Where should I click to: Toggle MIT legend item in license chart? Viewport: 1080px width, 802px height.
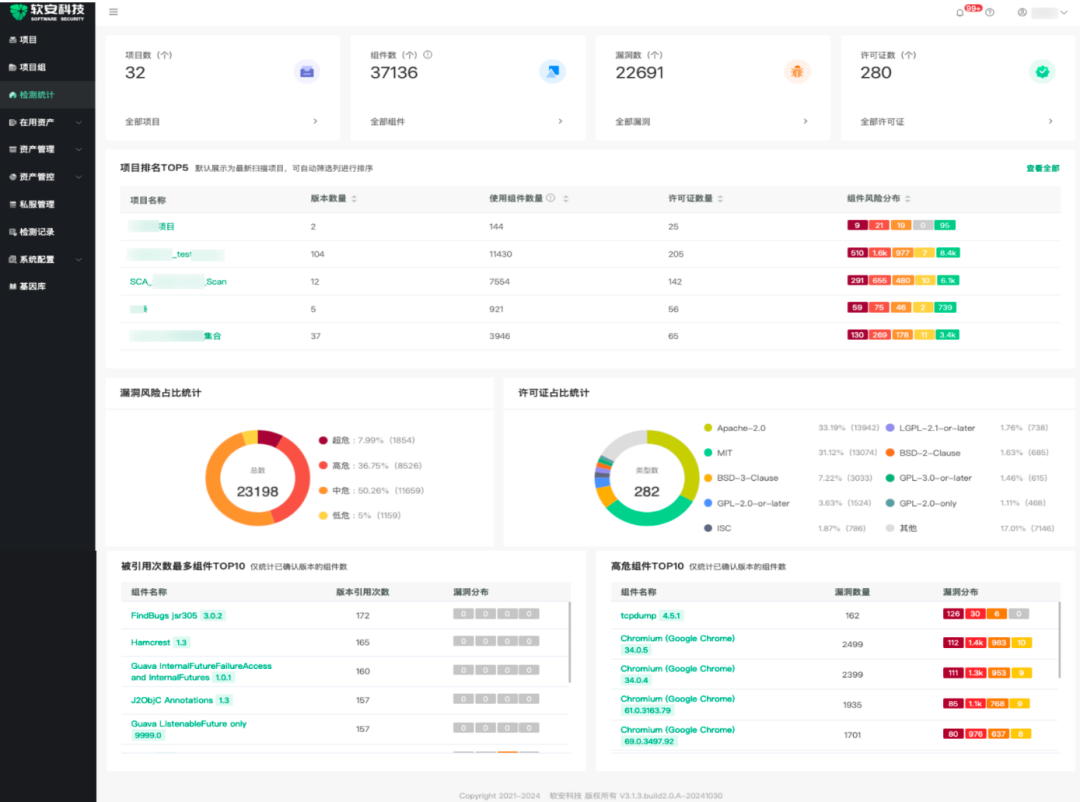point(718,453)
